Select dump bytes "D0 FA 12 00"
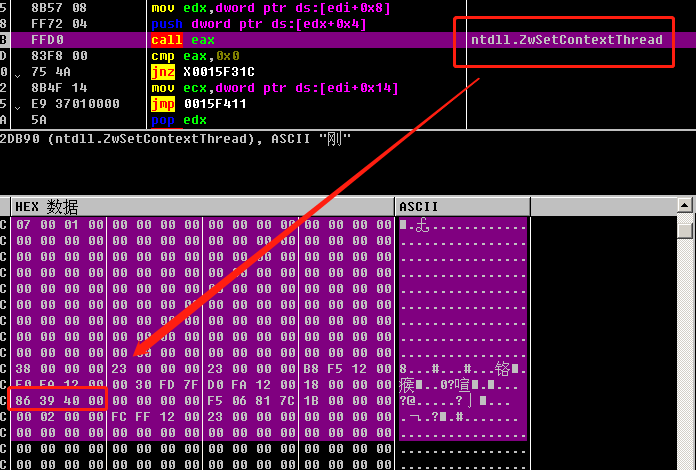 [251, 385]
